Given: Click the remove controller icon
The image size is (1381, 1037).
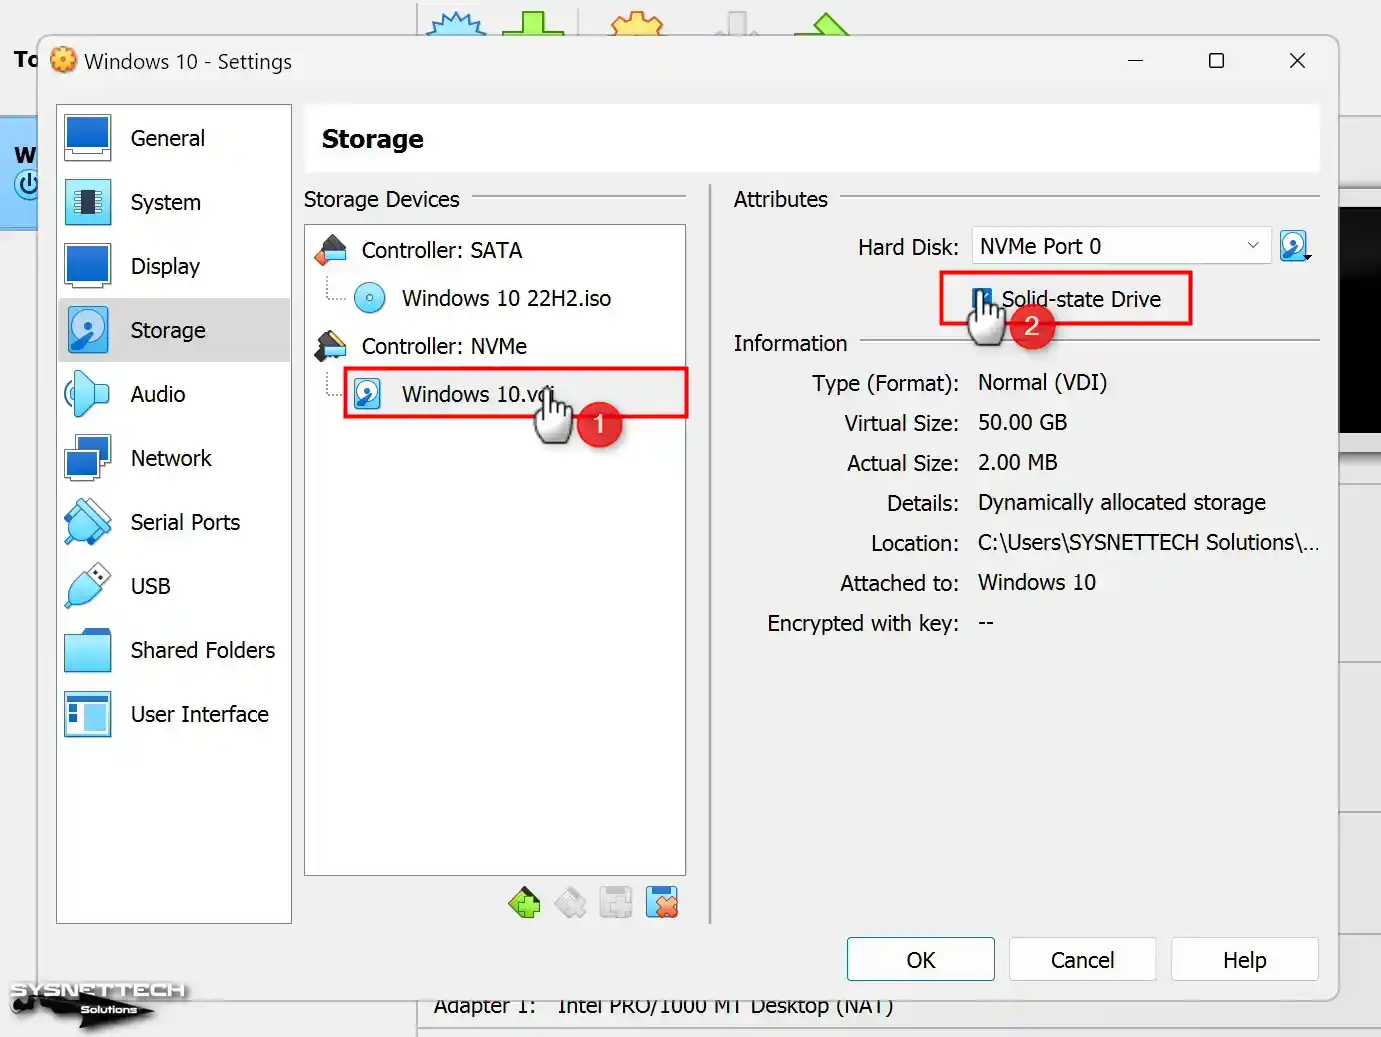Looking at the screenshot, I should coord(570,902).
